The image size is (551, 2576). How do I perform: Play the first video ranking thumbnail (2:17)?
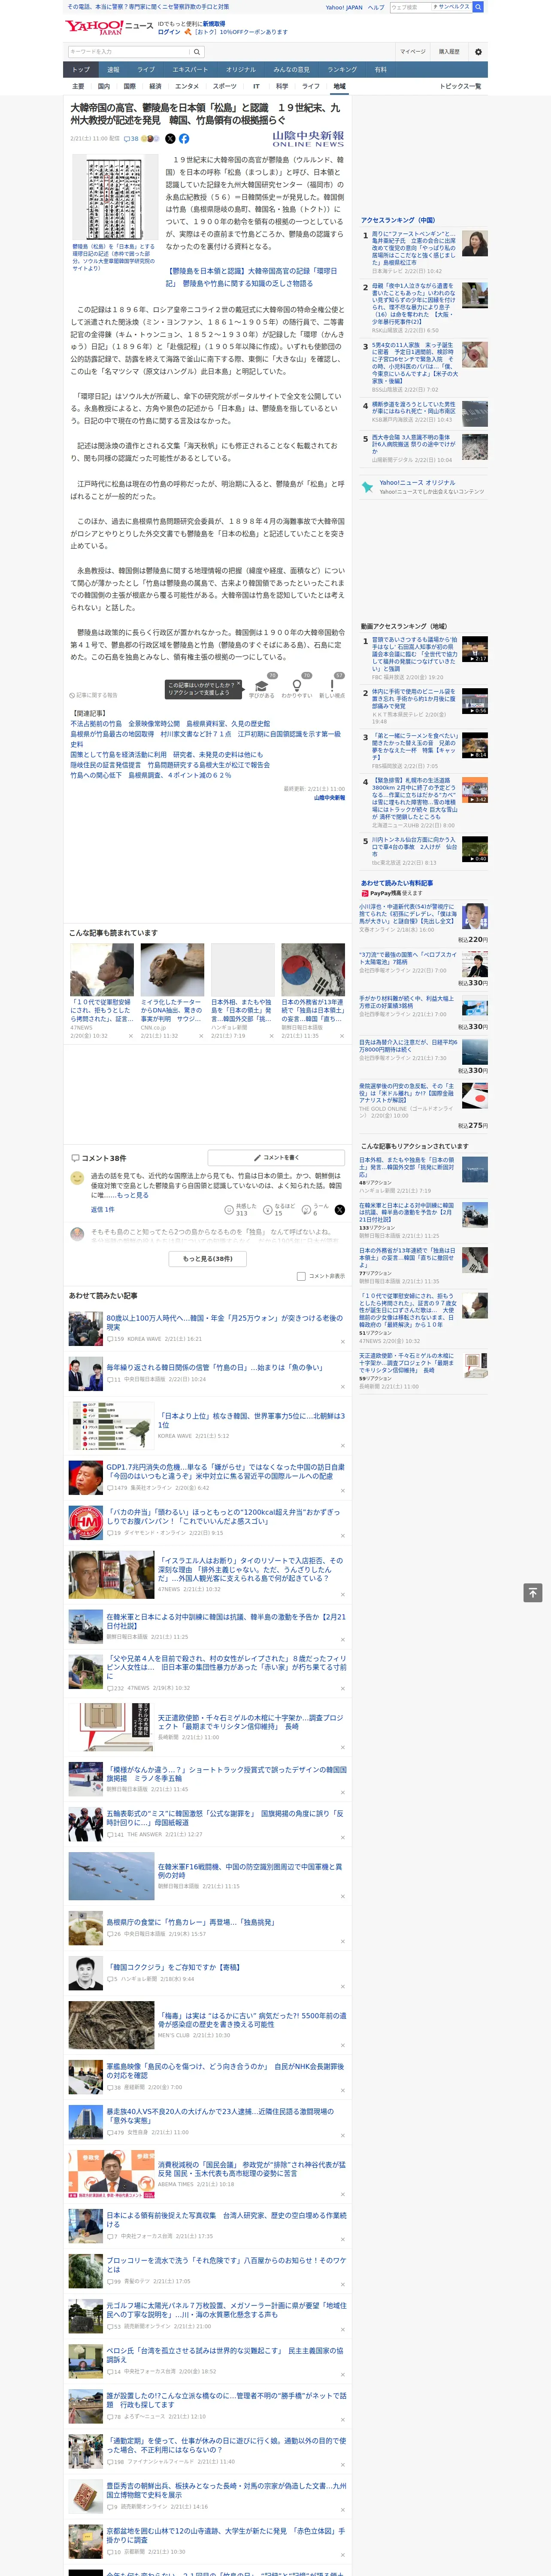click(475, 649)
